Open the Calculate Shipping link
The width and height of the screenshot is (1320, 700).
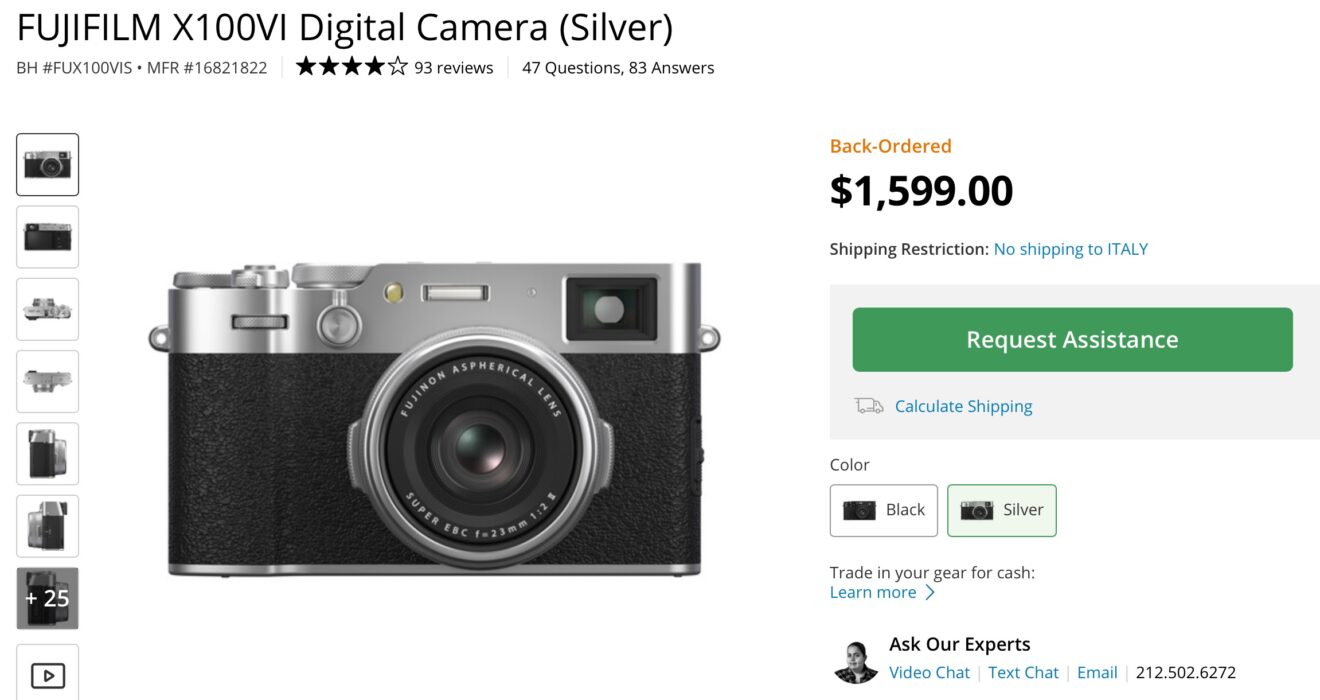[963, 406]
